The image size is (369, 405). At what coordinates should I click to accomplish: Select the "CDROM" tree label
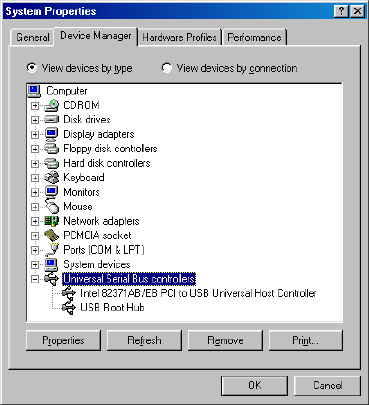(x=81, y=105)
